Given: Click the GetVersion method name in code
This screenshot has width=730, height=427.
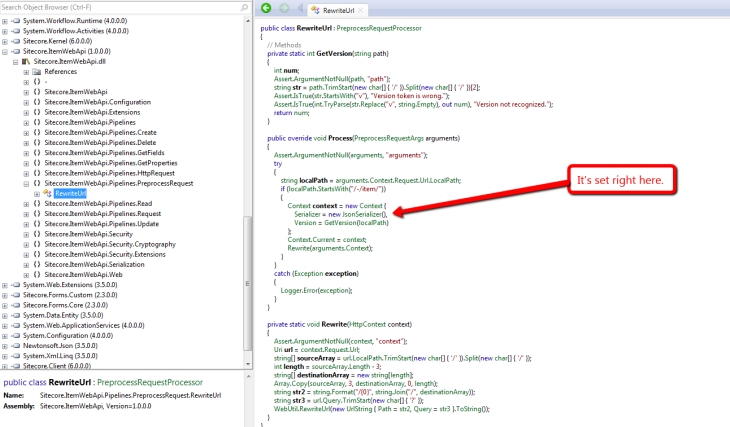Looking at the screenshot, I should tap(334, 54).
